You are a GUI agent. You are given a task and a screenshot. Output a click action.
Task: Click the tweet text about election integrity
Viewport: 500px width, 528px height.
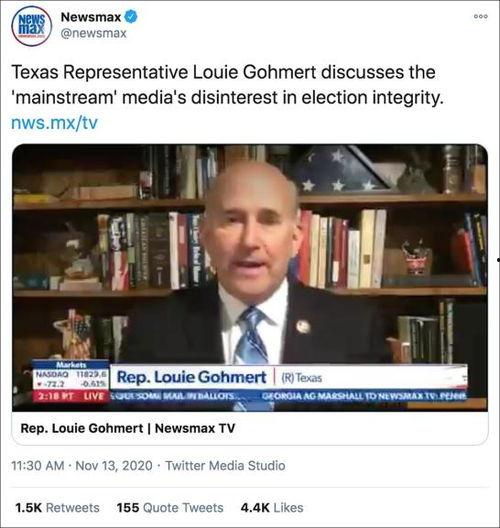(x=228, y=85)
